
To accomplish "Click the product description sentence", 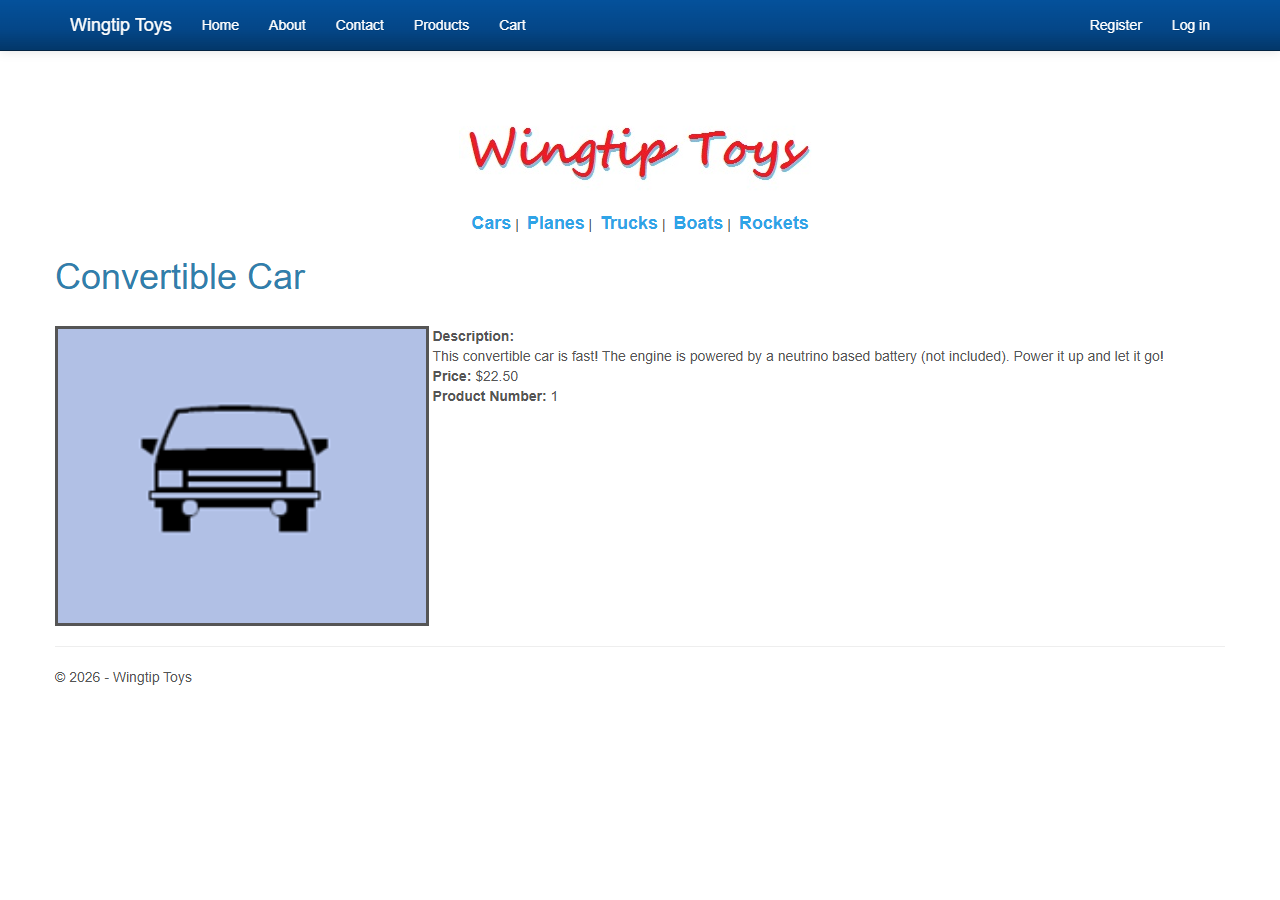I will pos(797,356).
